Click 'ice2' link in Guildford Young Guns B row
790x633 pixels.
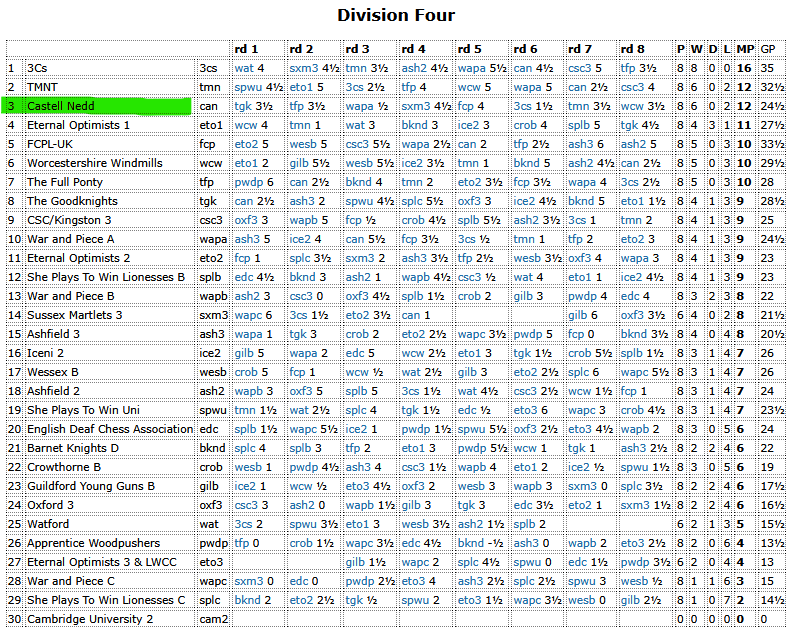click(245, 486)
